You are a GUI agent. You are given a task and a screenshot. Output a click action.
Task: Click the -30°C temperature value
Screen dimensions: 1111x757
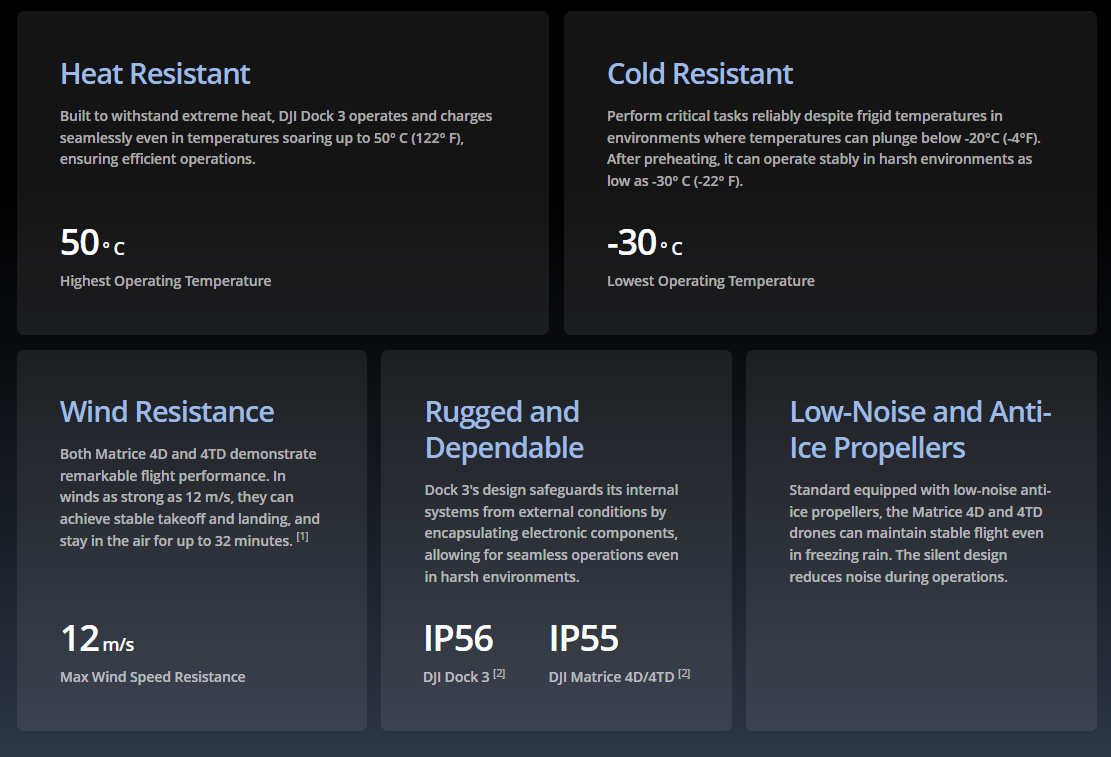pyautogui.click(x=644, y=243)
